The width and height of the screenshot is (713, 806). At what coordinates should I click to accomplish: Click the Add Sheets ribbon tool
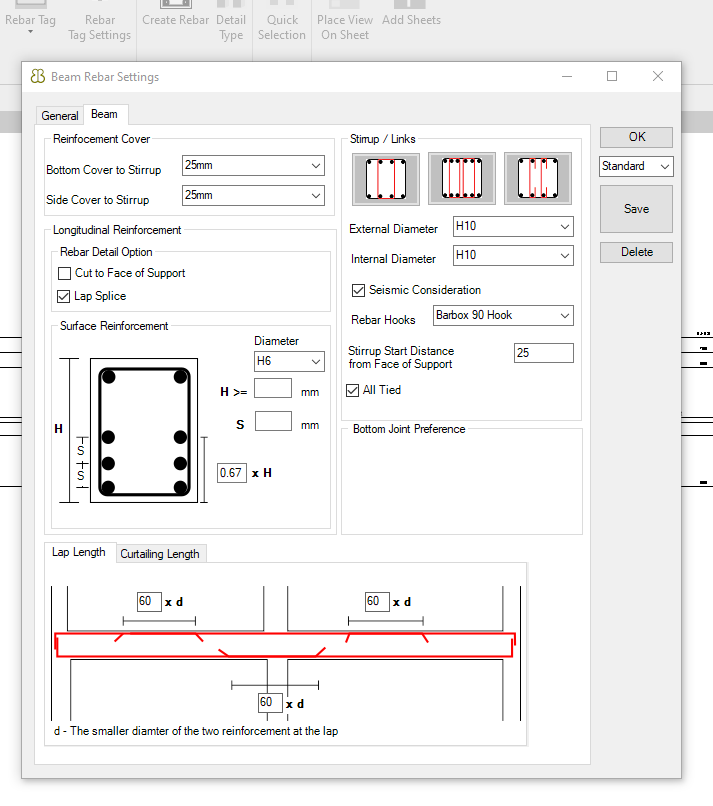pos(411,20)
